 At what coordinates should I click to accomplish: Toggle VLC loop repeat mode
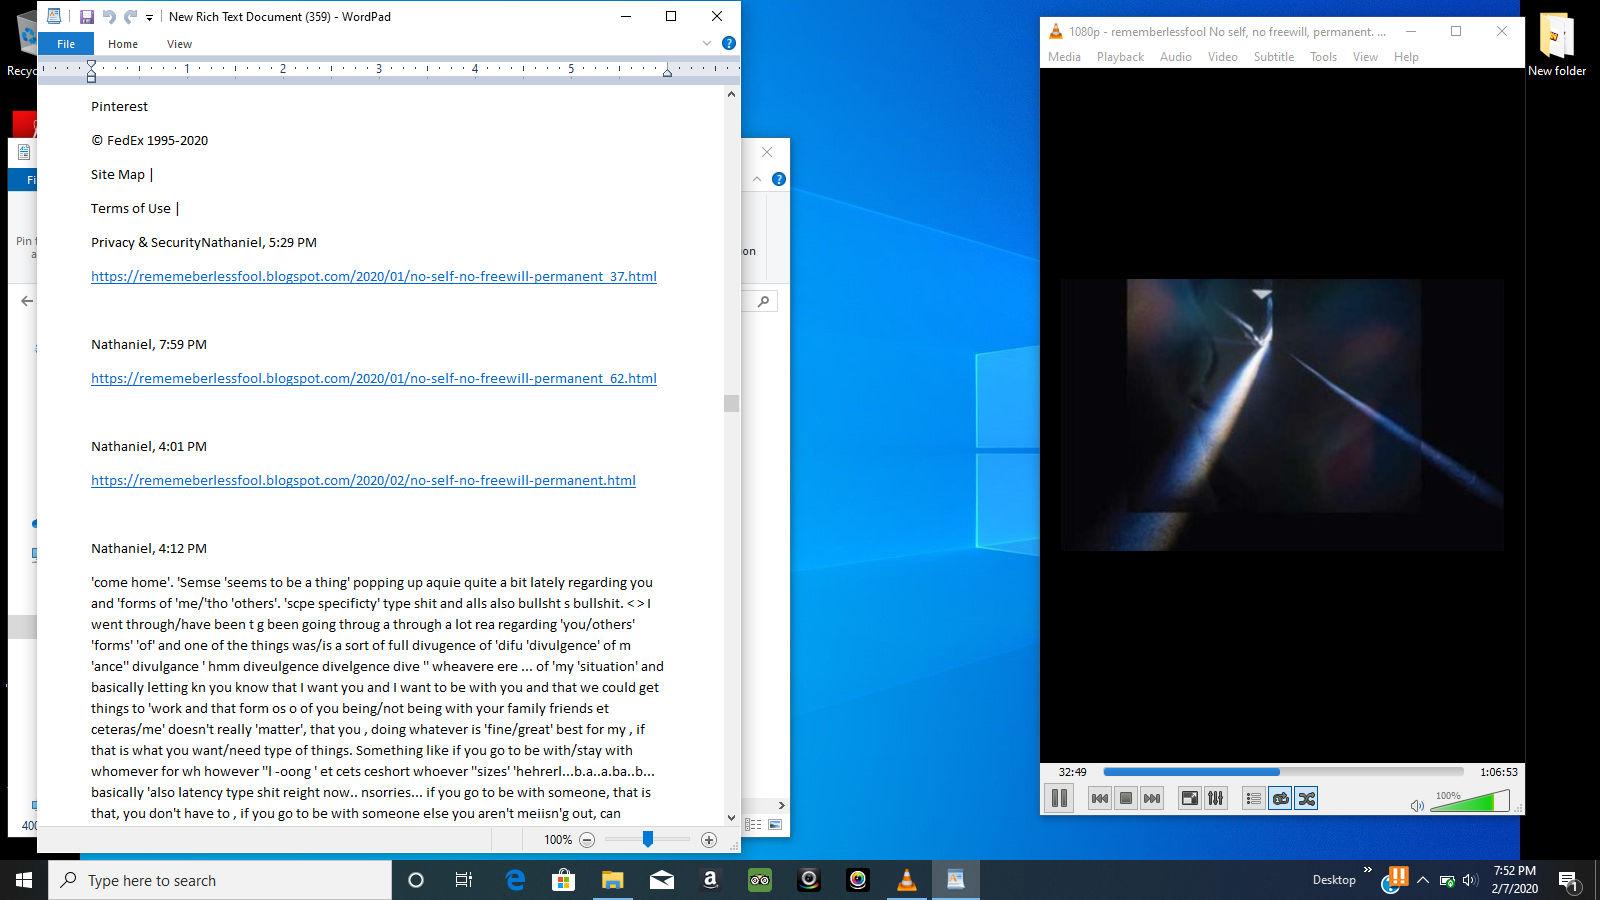[1280, 798]
